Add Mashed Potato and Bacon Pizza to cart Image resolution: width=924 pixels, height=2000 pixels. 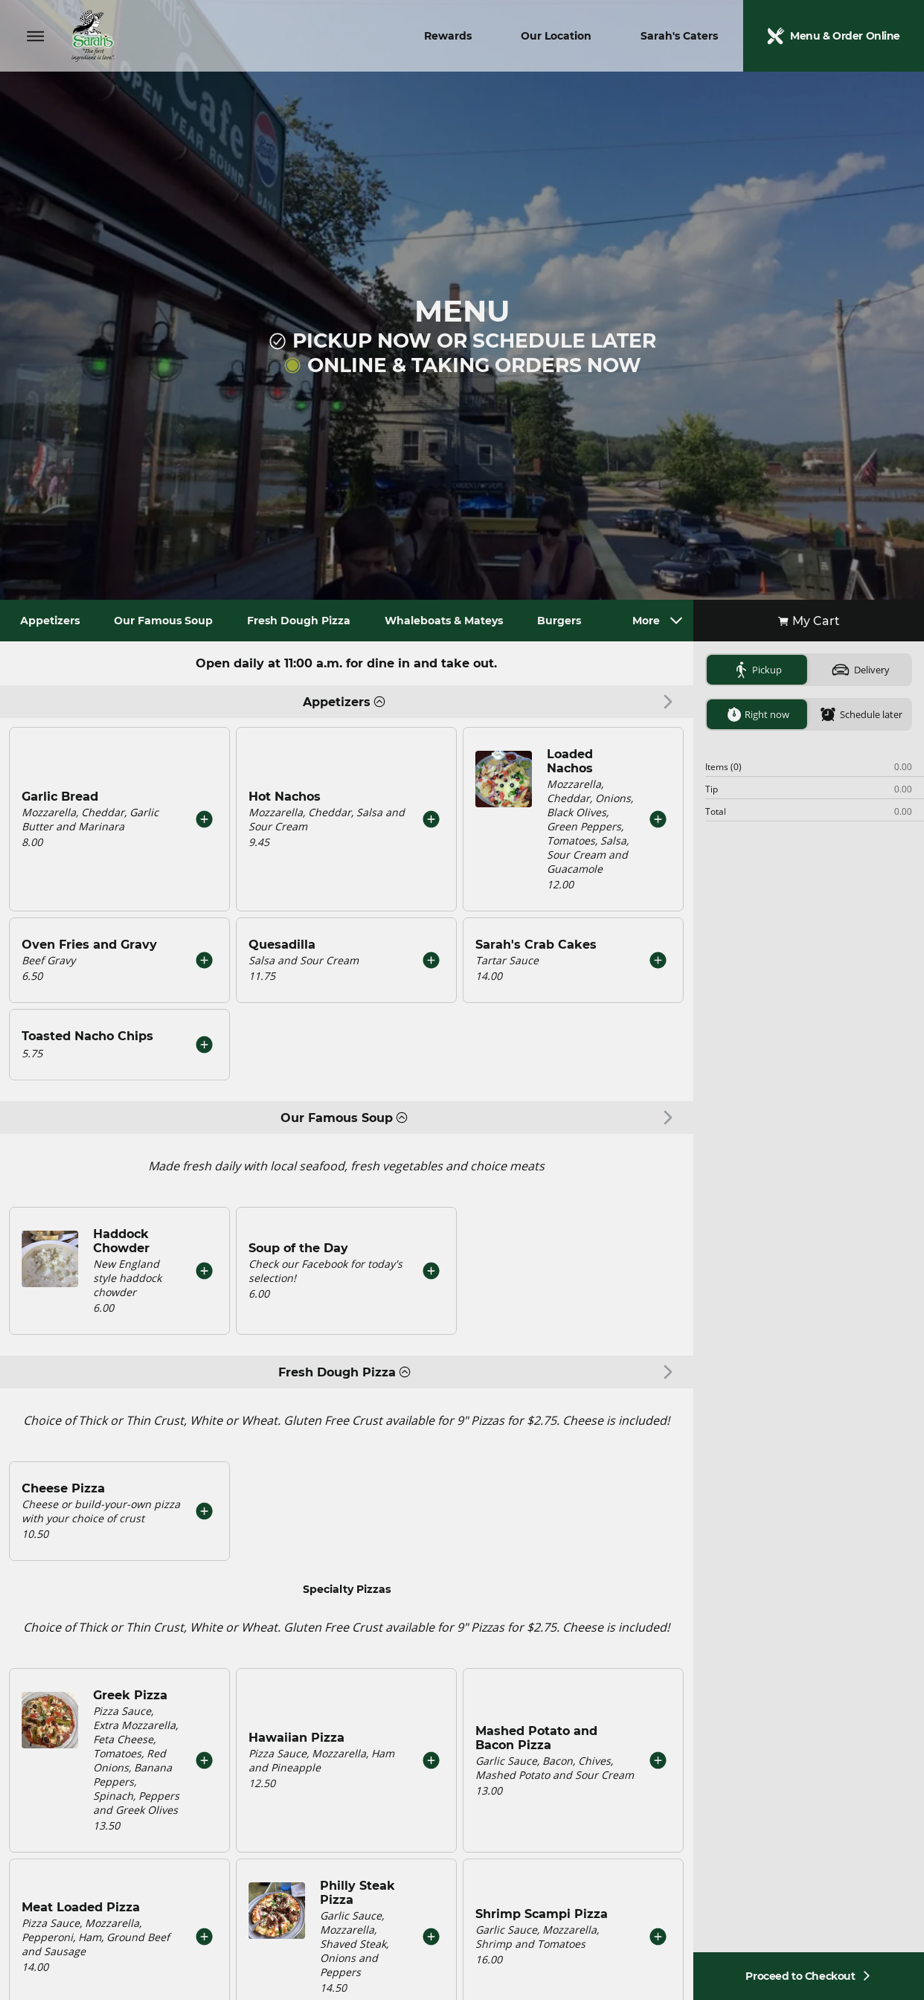658,1760
